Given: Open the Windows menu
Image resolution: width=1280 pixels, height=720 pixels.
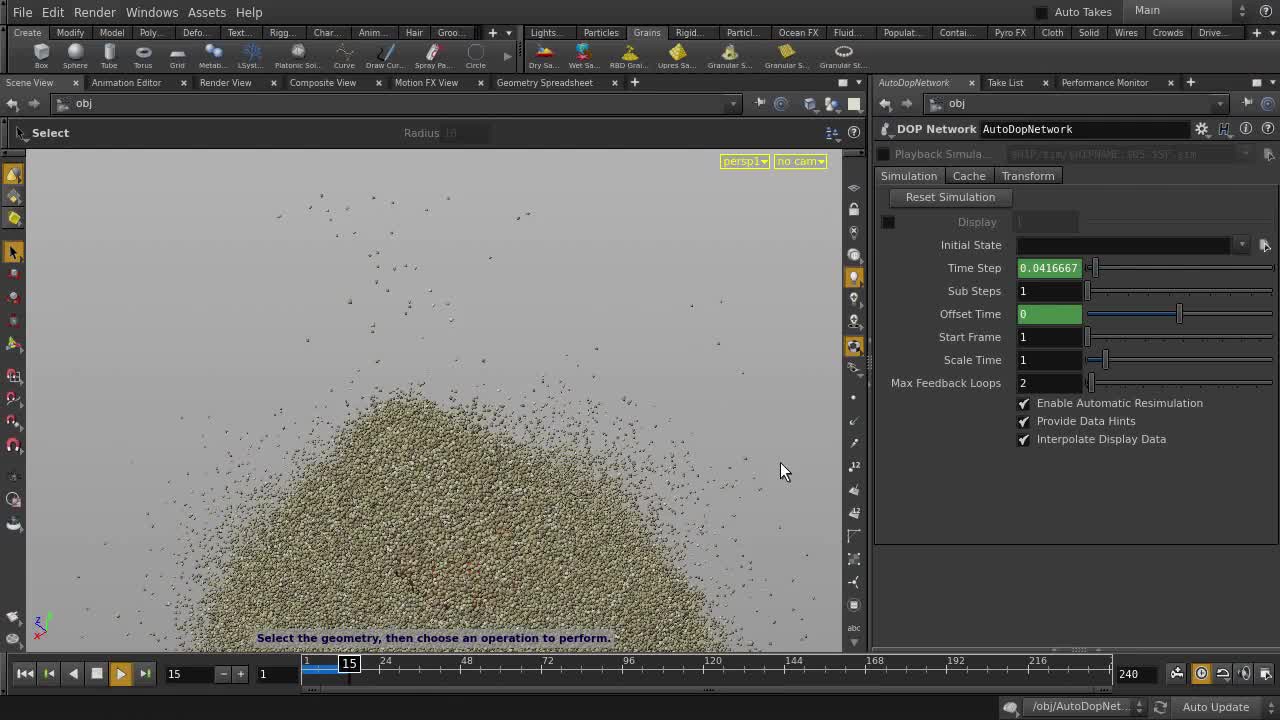Looking at the screenshot, I should (x=151, y=12).
